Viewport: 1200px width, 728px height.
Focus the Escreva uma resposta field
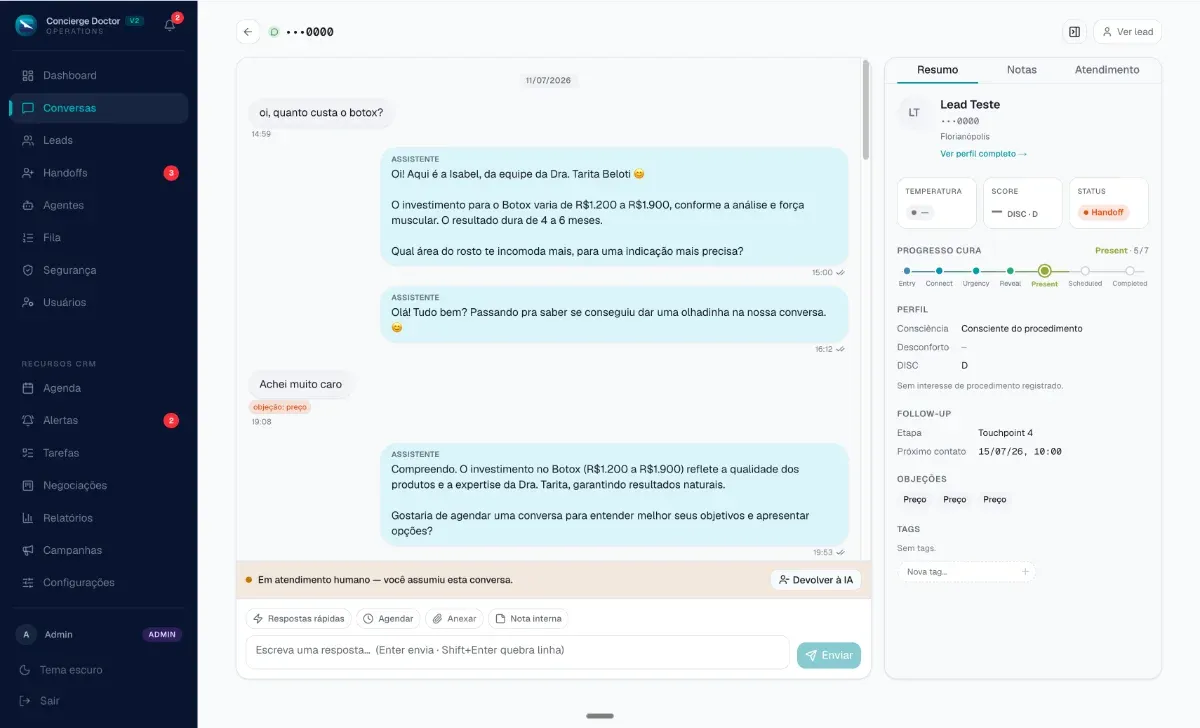coord(517,651)
